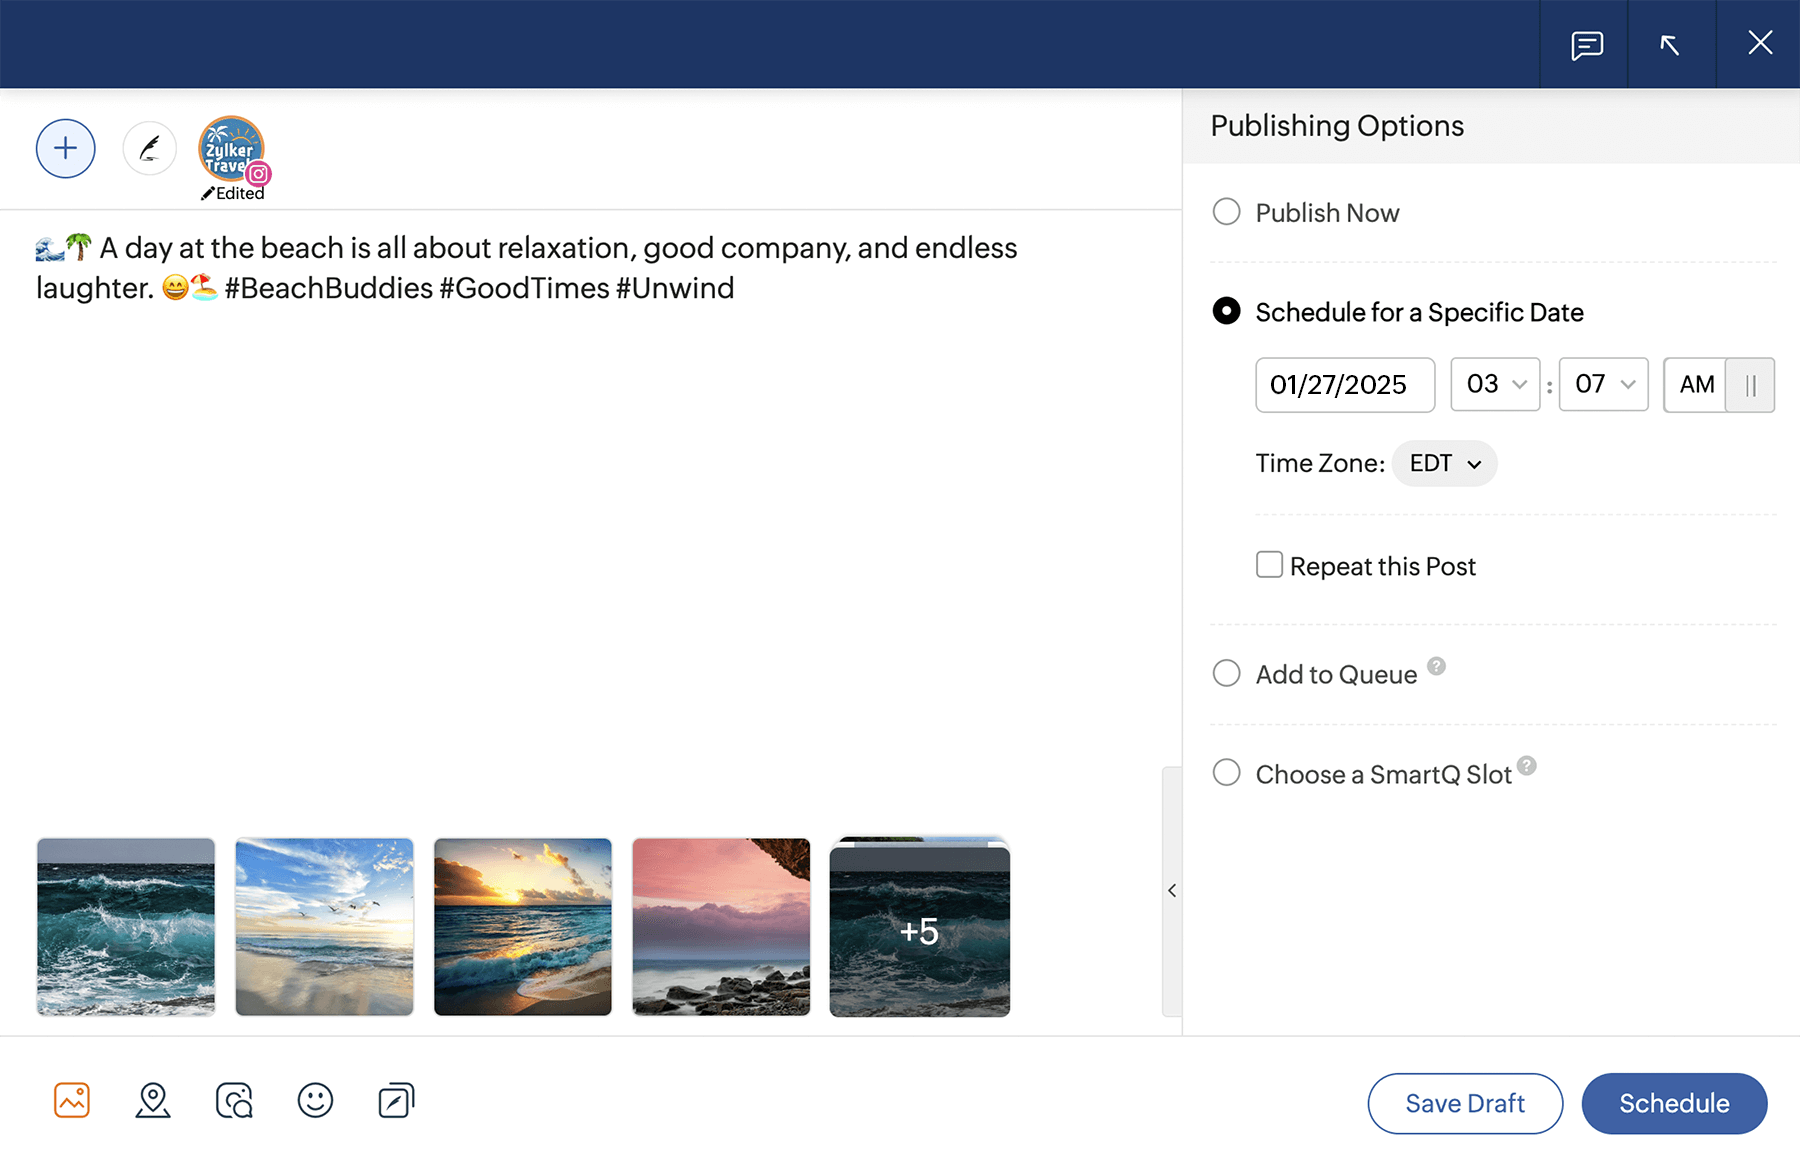Click the date field 01/27/2025
1800x1167 pixels.
pos(1345,385)
